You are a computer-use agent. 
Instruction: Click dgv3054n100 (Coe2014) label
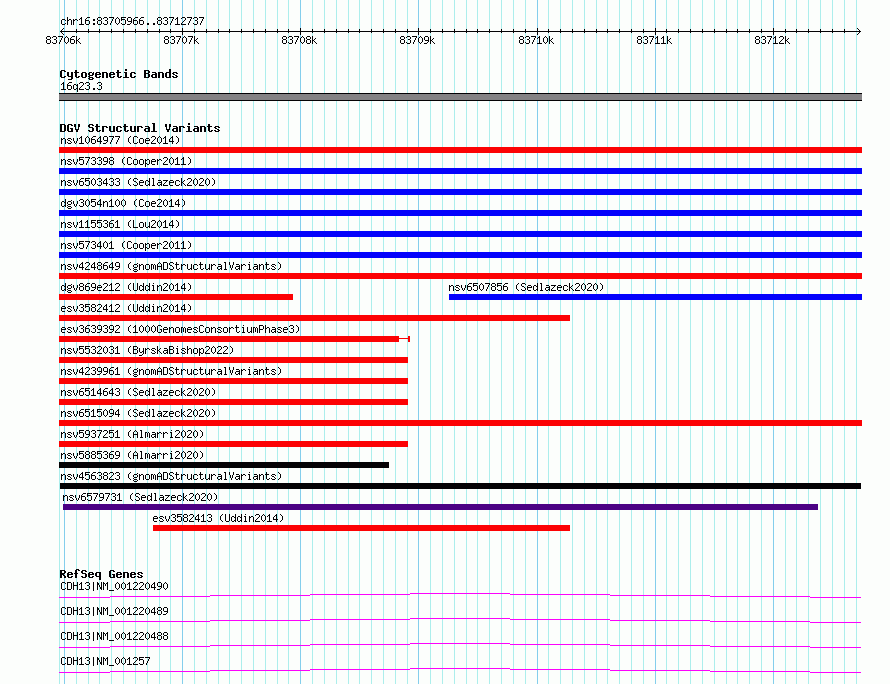(x=123, y=203)
